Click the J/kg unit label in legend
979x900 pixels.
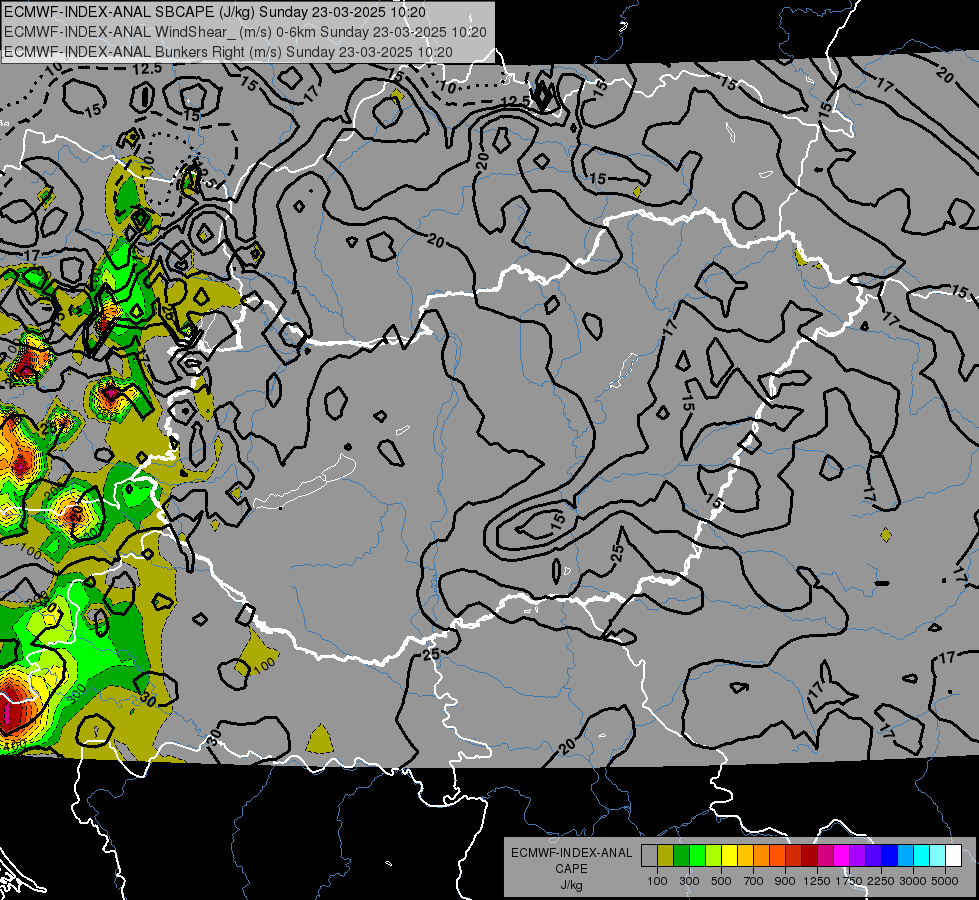pyautogui.click(x=572, y=885)
